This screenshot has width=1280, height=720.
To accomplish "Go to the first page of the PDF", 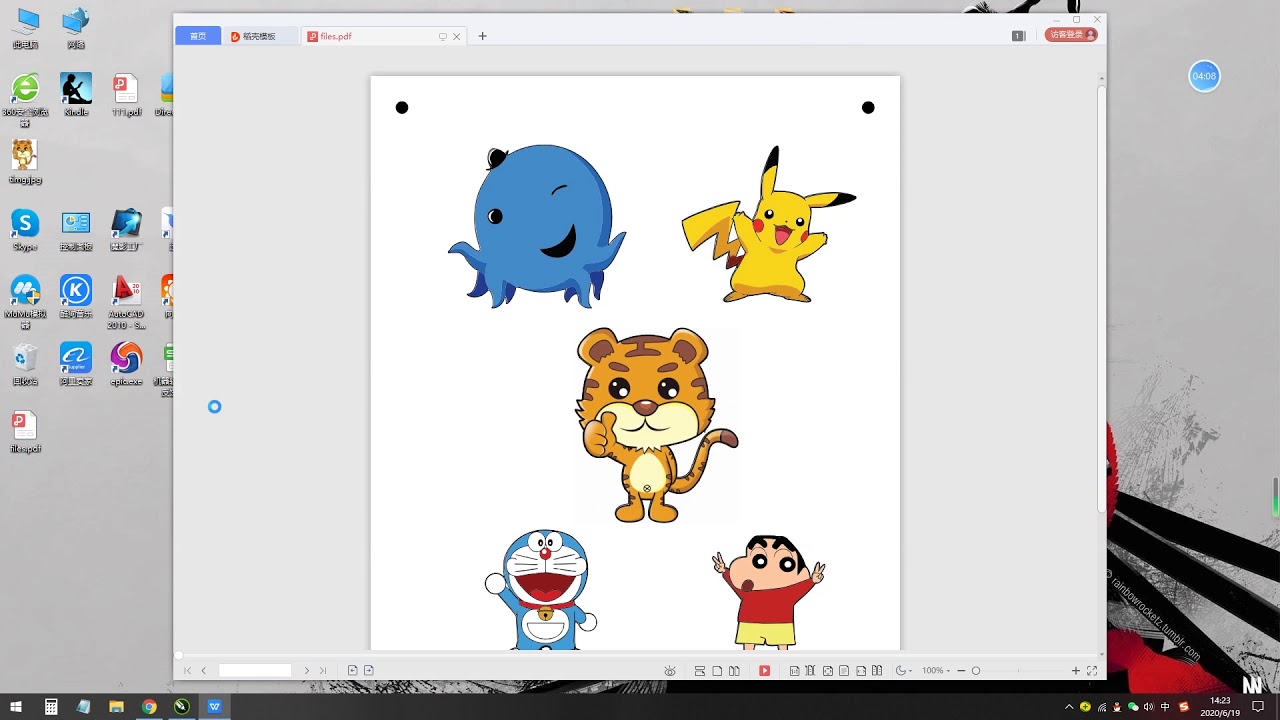I will point(187,671).
